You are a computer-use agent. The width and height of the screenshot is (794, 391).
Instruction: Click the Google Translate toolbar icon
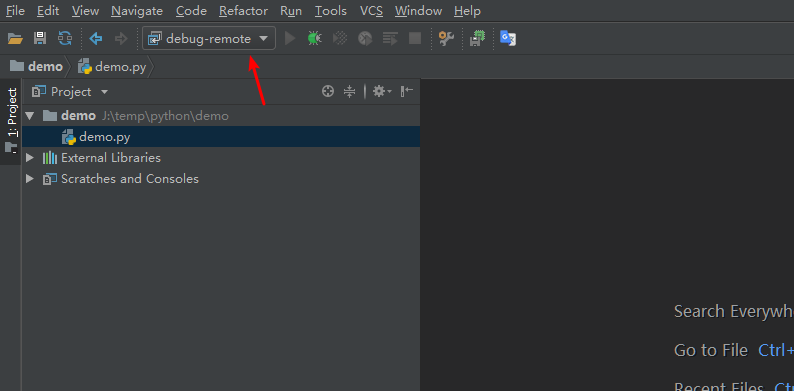pos(508,38)
